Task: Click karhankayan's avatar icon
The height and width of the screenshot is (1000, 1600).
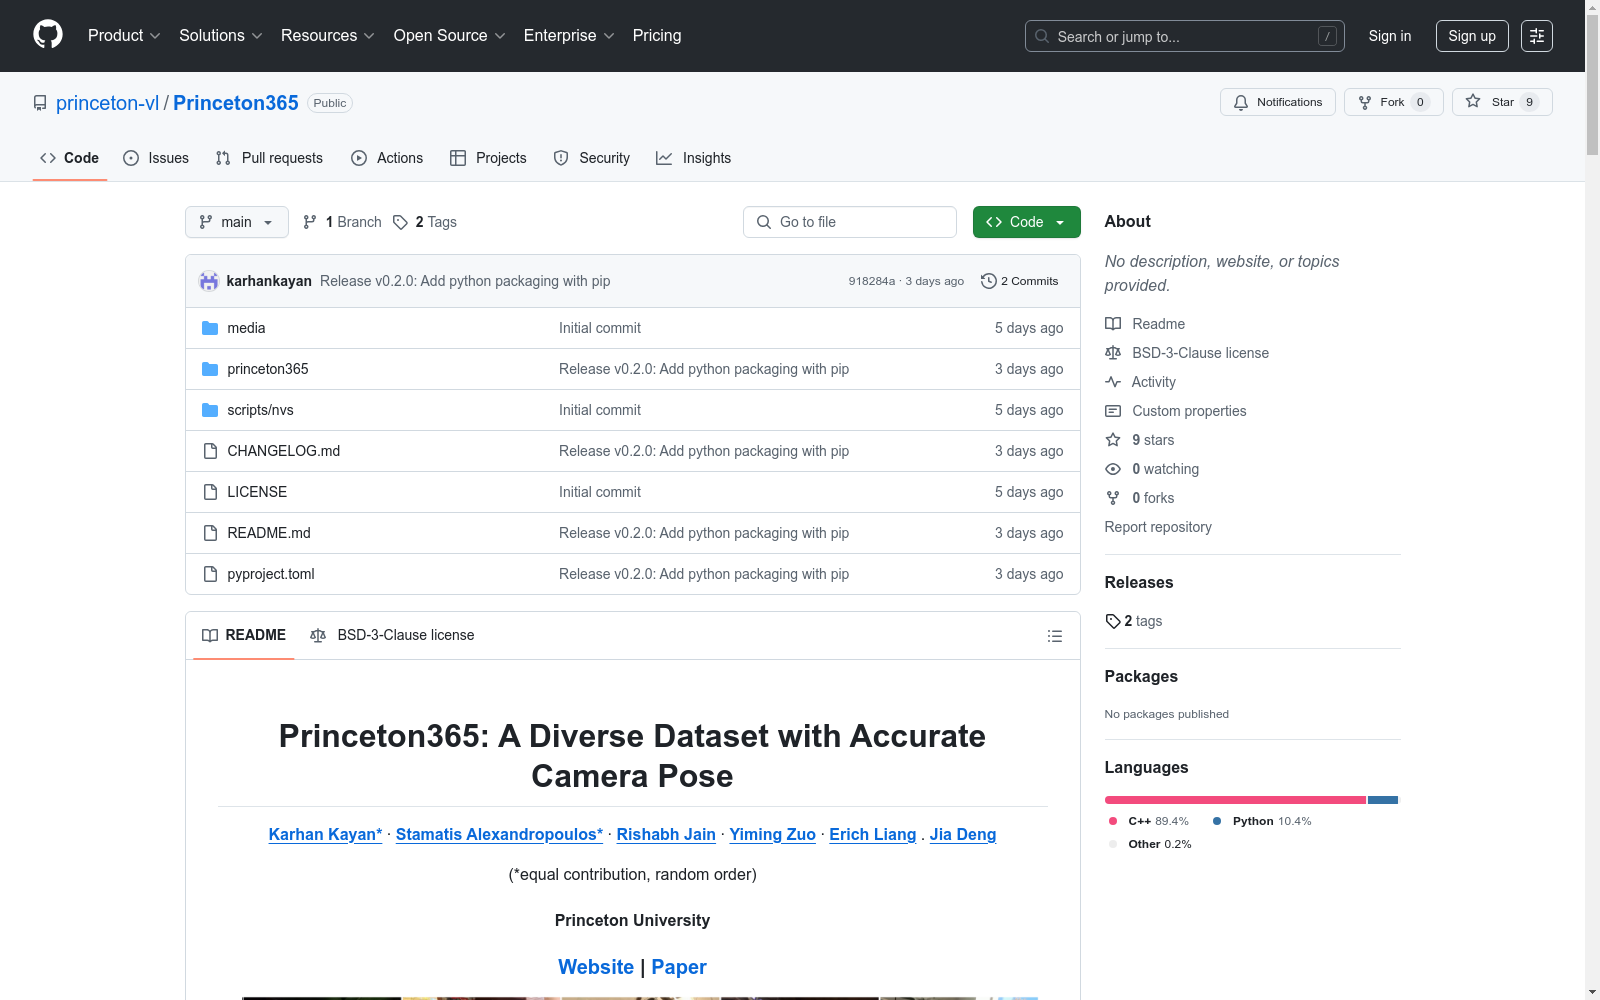Action: 209,281
